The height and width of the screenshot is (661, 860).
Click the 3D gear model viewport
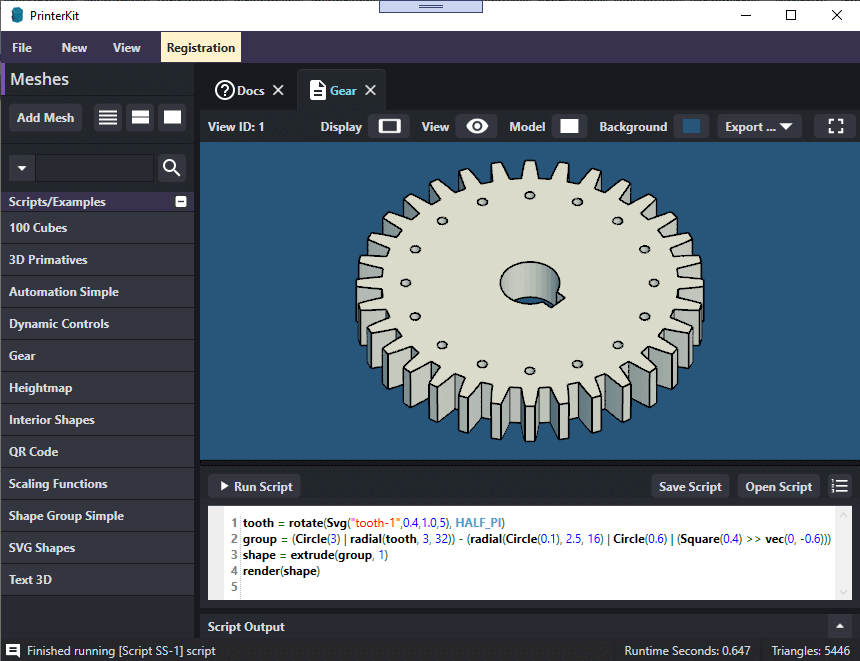tap(530, 301)
